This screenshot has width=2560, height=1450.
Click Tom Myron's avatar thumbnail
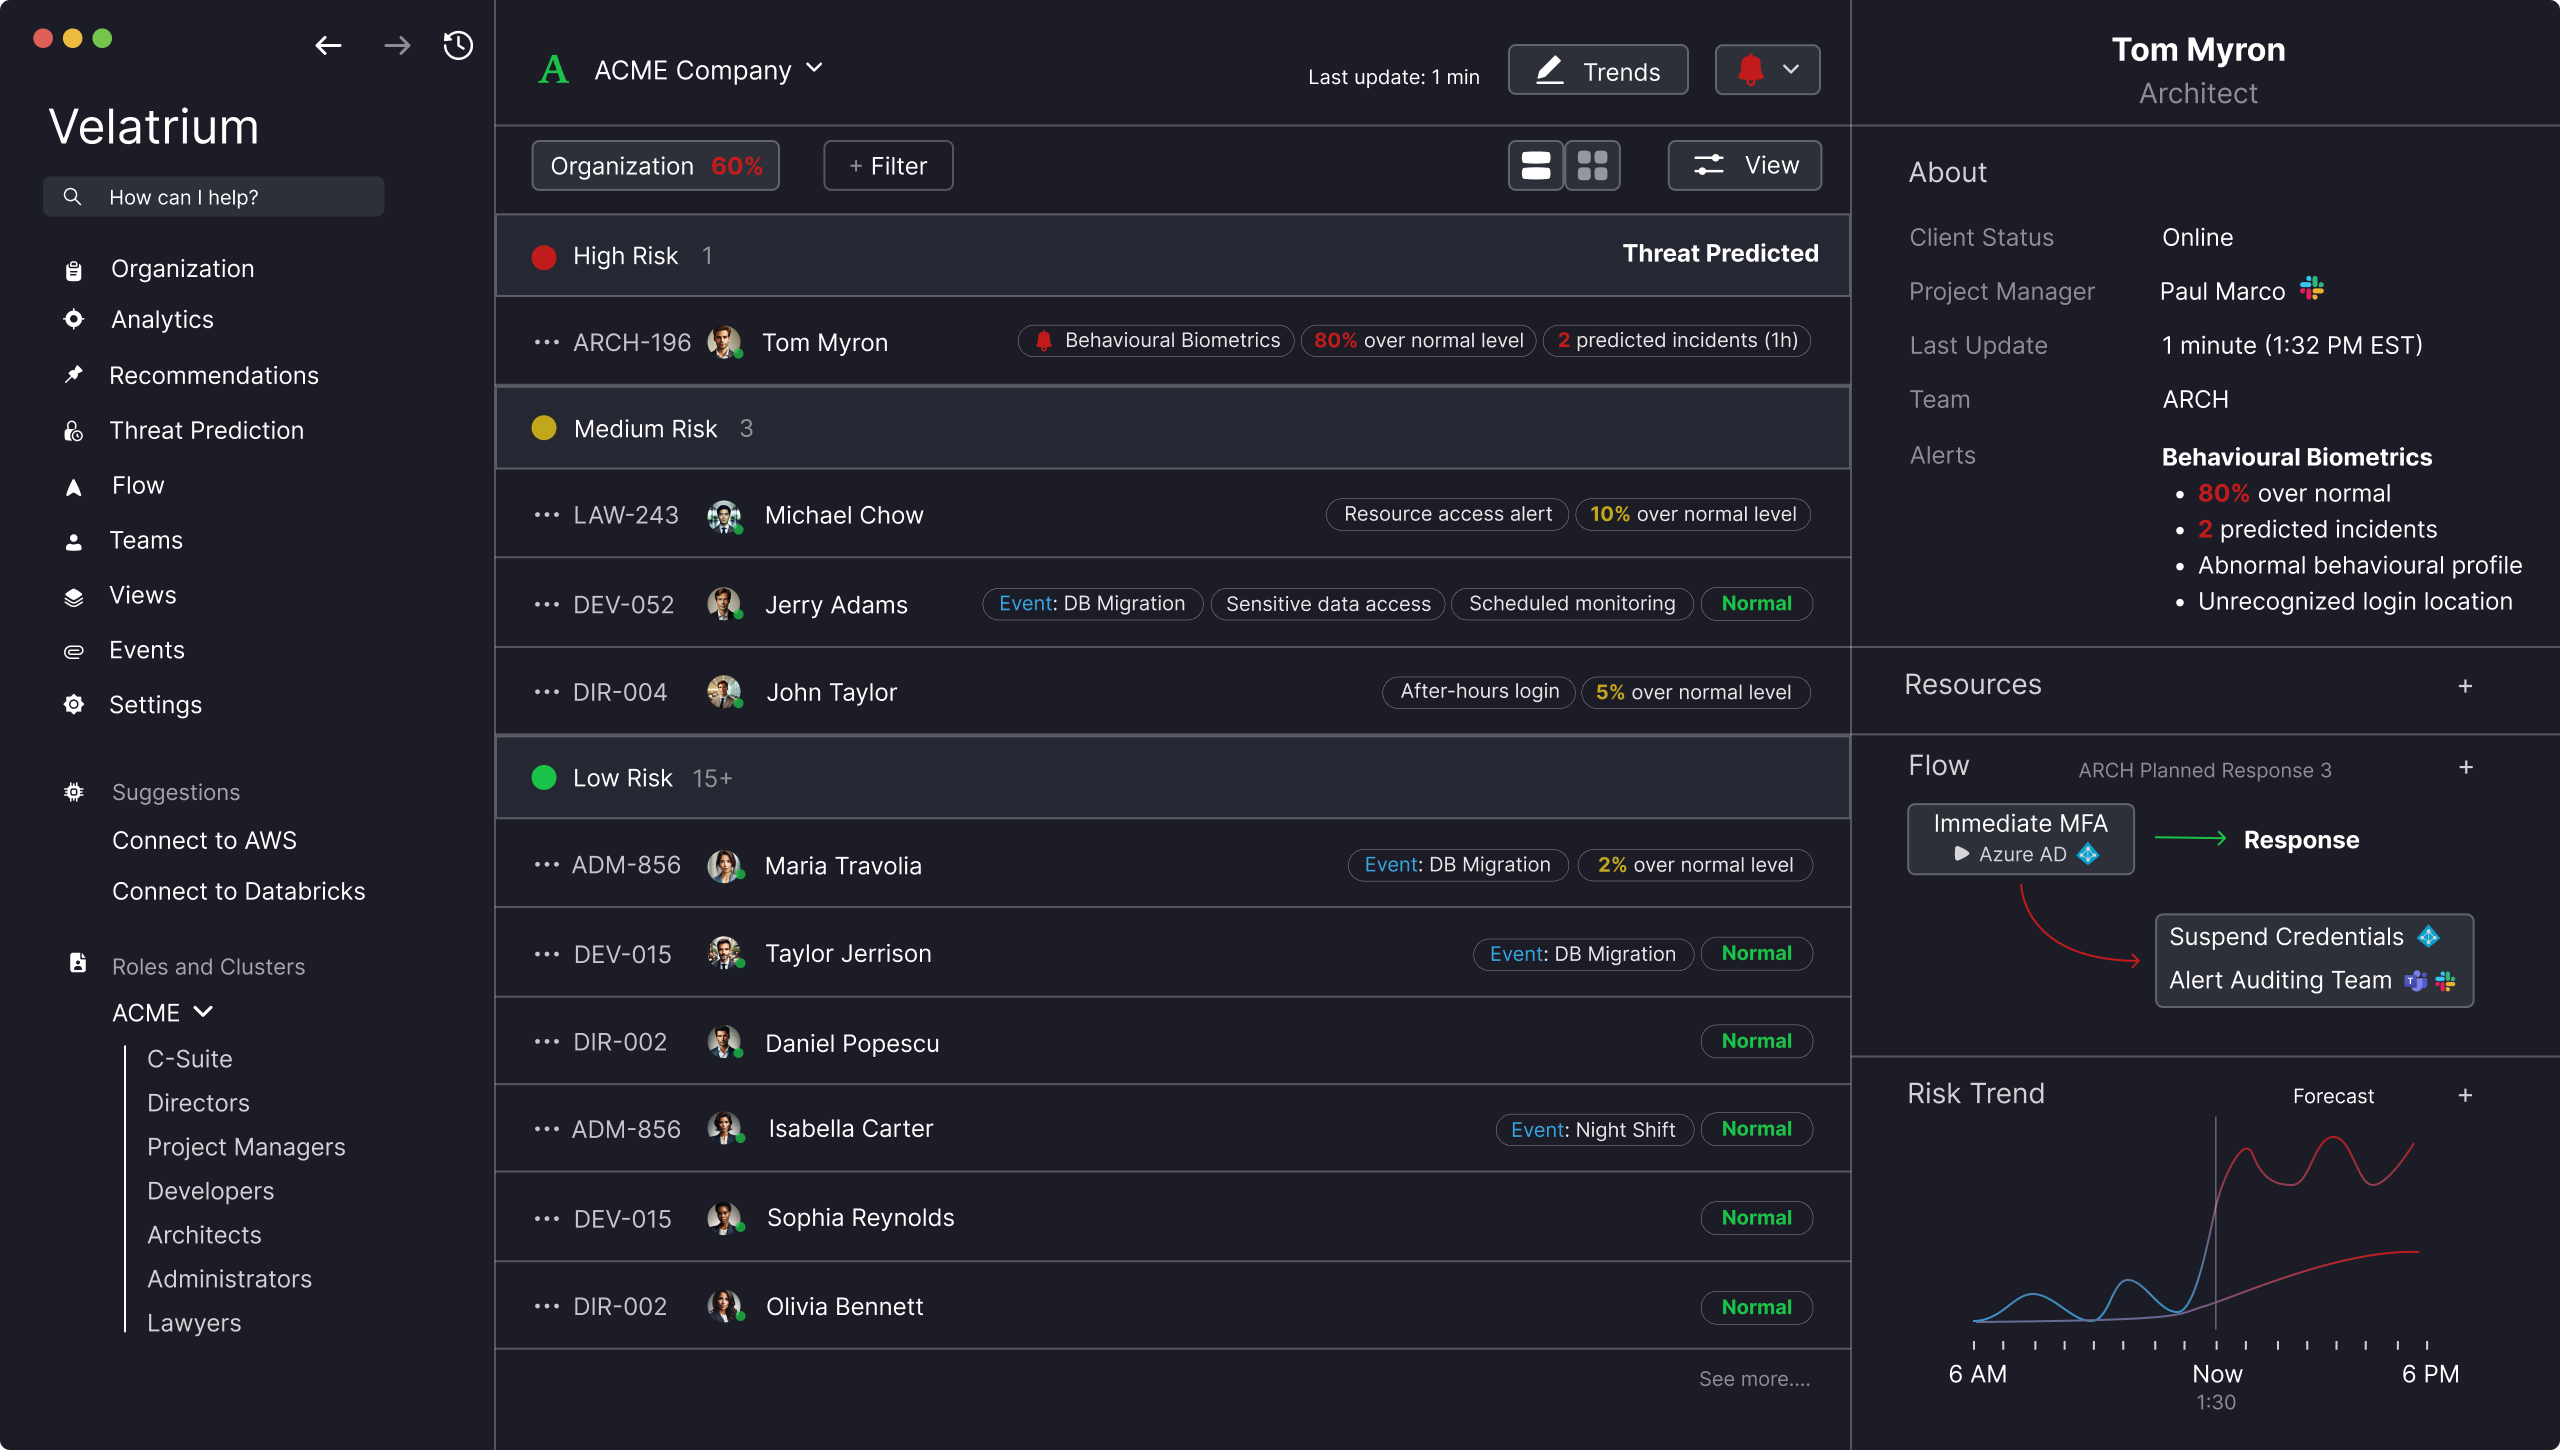(724, 342)
